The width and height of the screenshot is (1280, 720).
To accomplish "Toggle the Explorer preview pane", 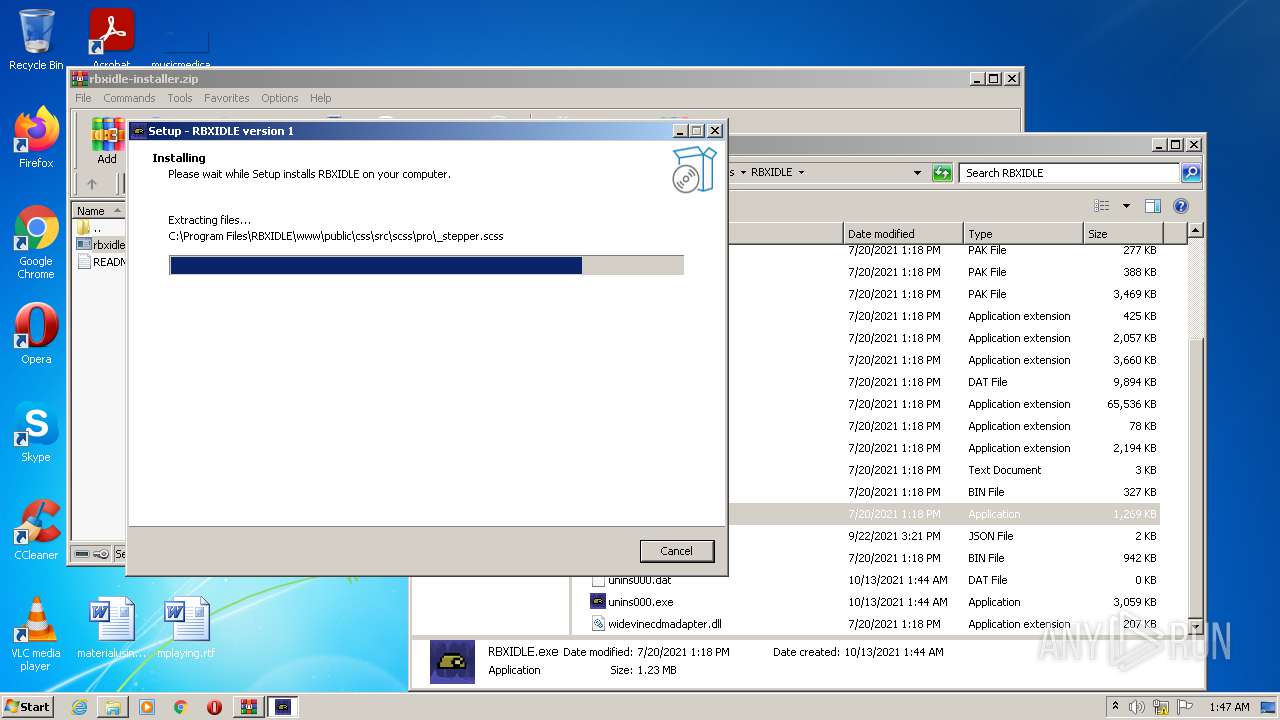I will tap(1153, 206).
